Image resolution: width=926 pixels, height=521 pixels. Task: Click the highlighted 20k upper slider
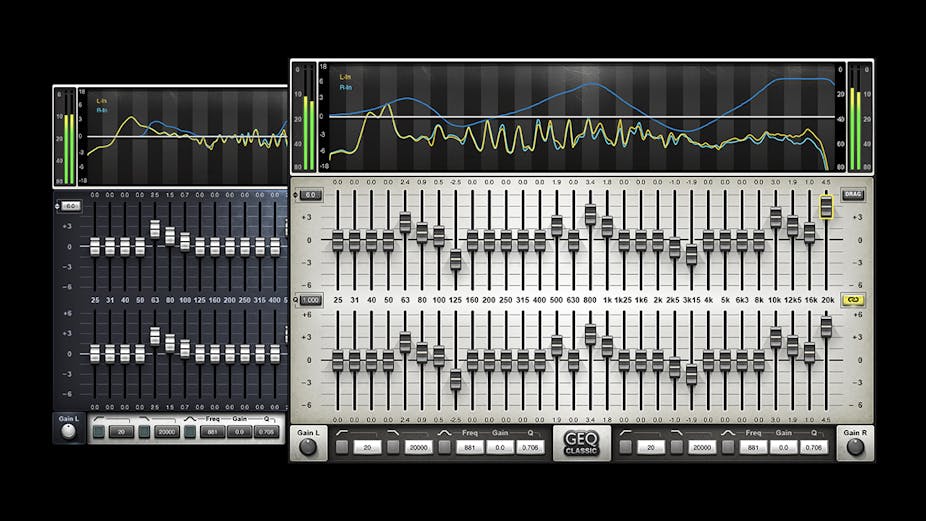826,207
